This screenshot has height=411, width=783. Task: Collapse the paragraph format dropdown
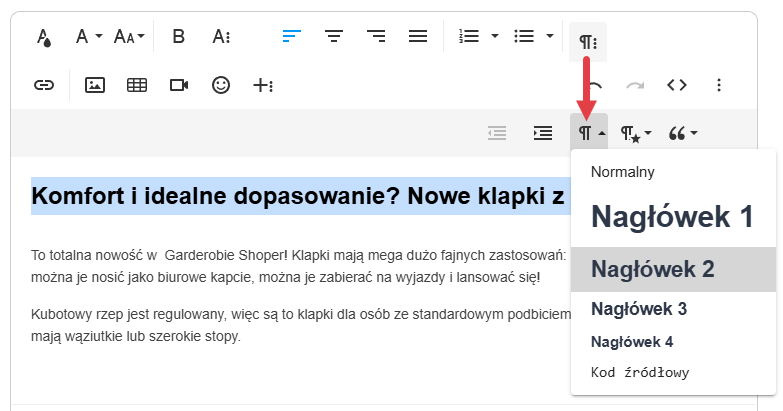pyautogui.click(x=589, y=133)
